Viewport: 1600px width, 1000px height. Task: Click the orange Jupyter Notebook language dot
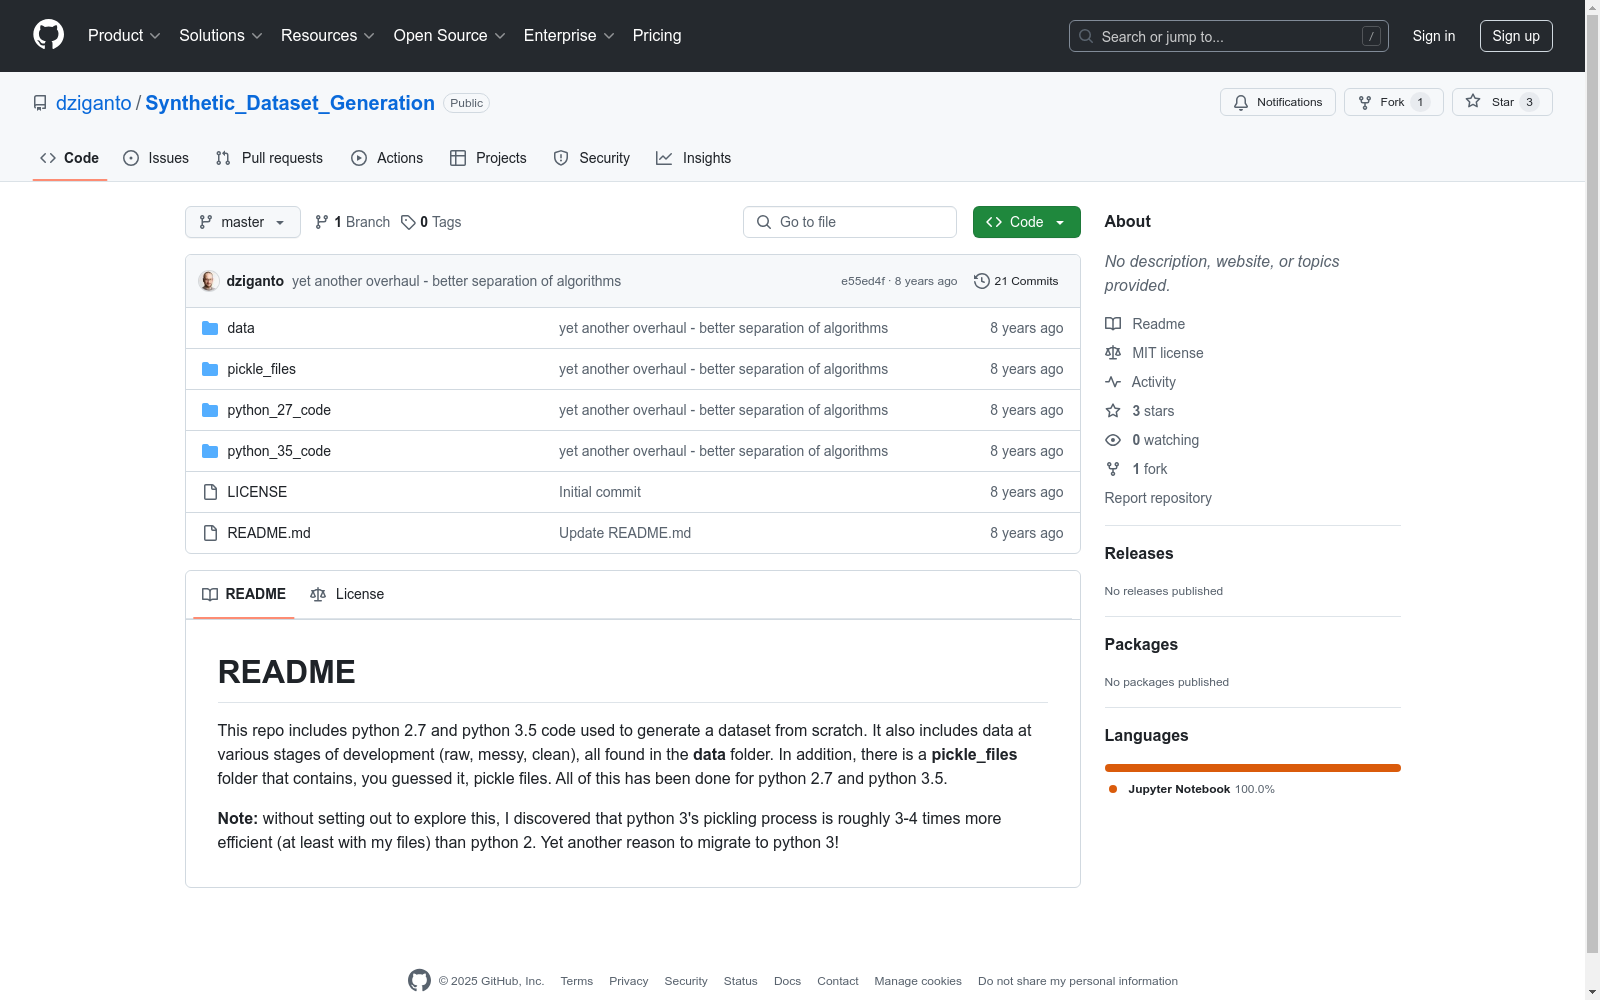pos(1113,789)
